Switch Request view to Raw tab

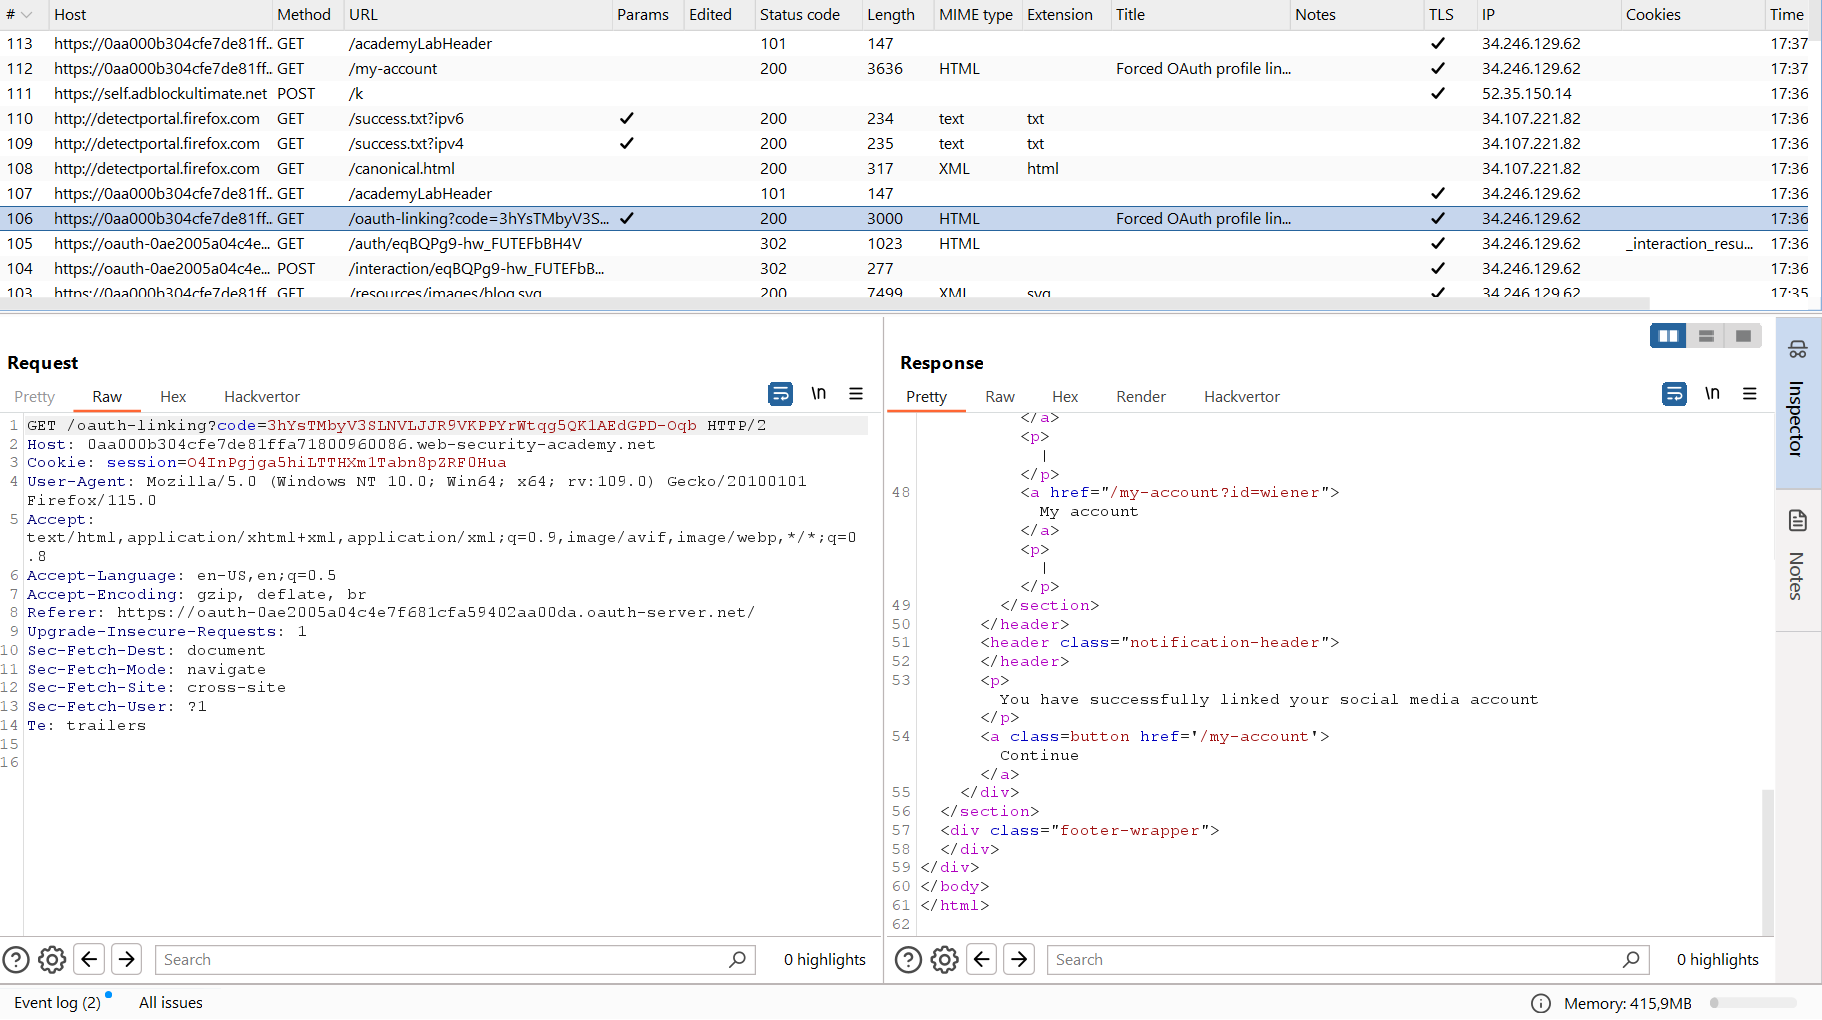pos(107,397)
